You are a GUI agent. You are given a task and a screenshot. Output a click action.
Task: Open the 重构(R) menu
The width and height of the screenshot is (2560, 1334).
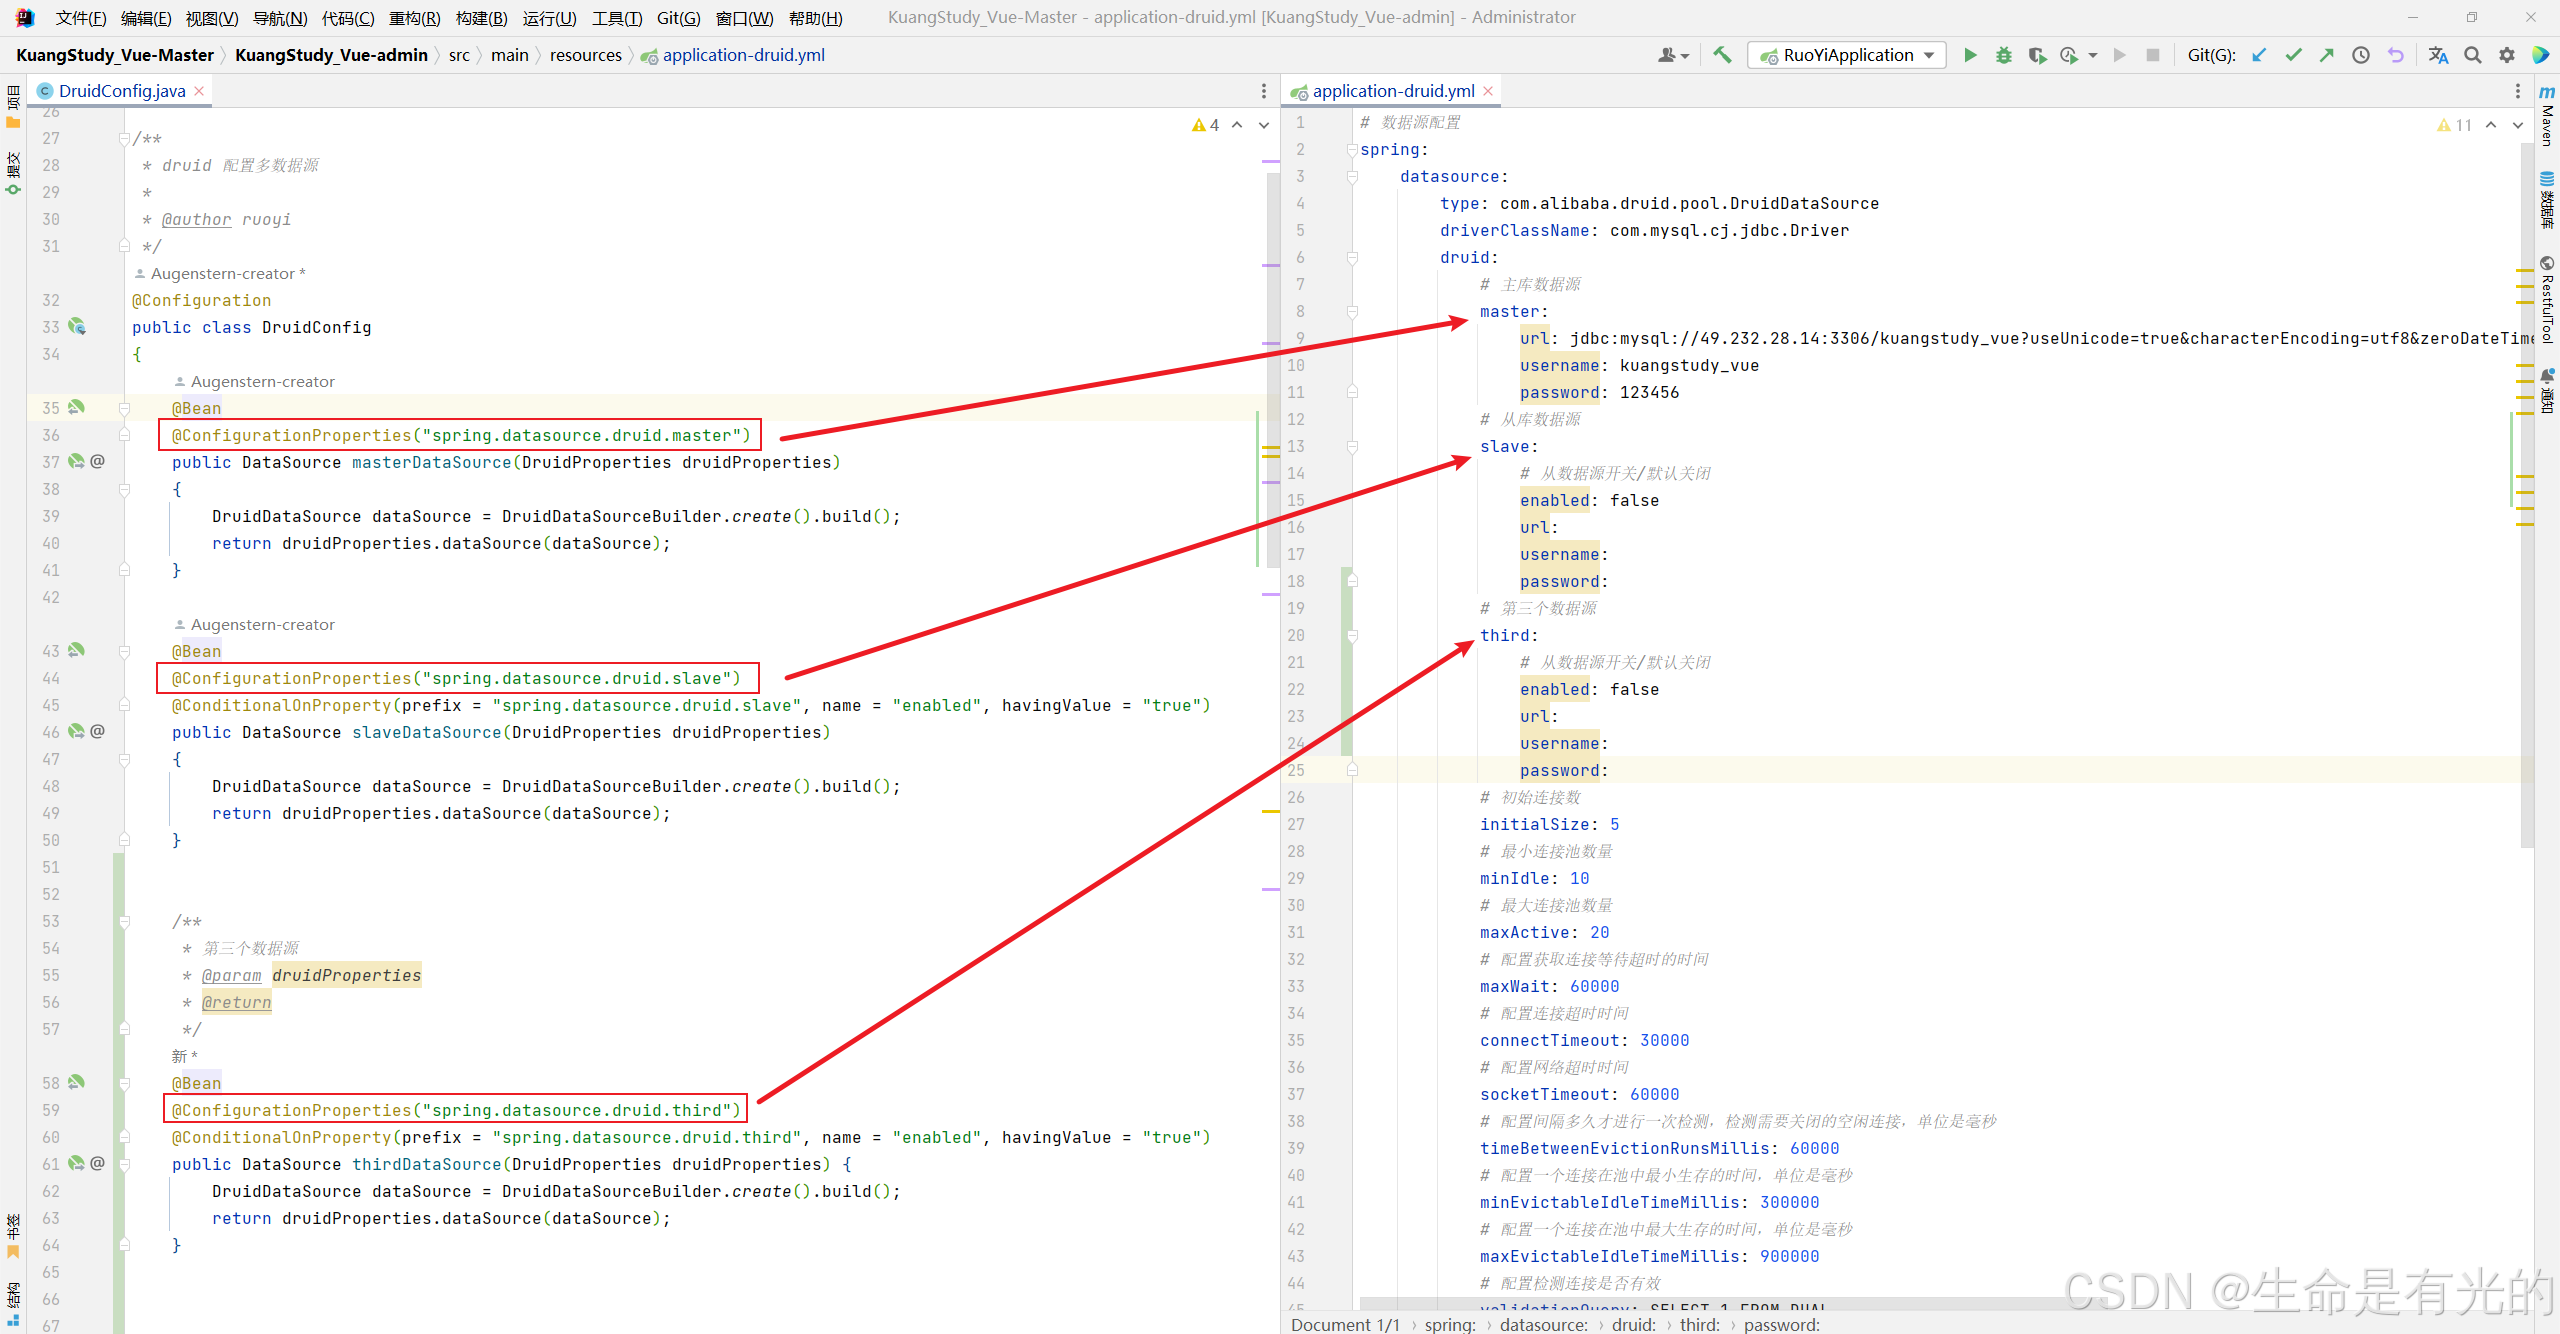pyautogui.click(x=415, y=18)
